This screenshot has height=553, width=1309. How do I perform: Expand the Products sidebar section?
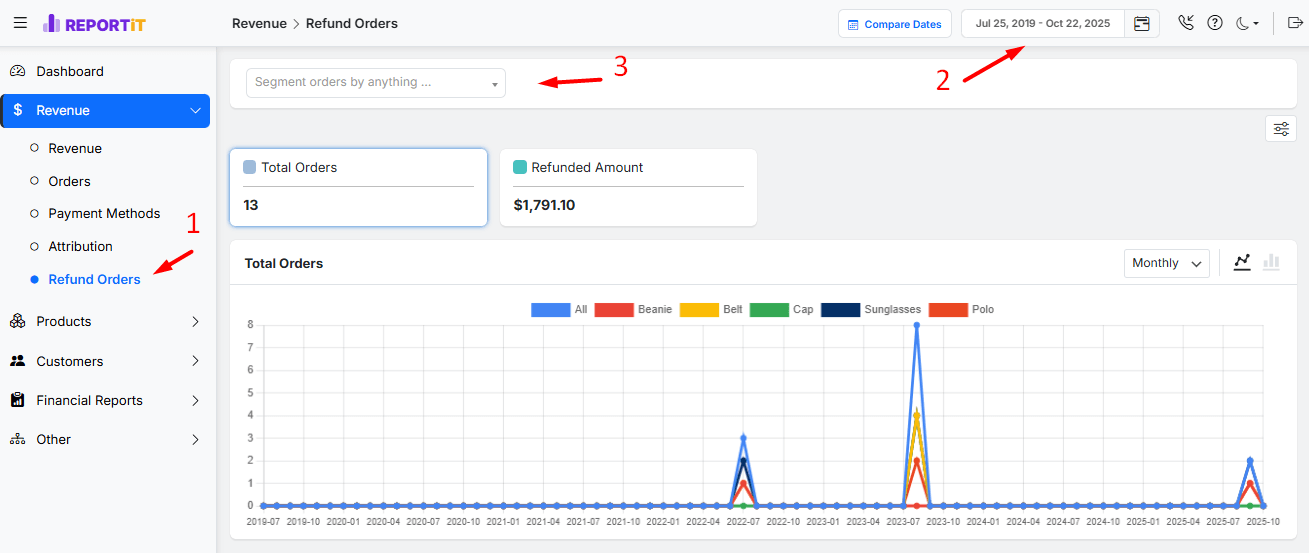[x=105, y=321]
